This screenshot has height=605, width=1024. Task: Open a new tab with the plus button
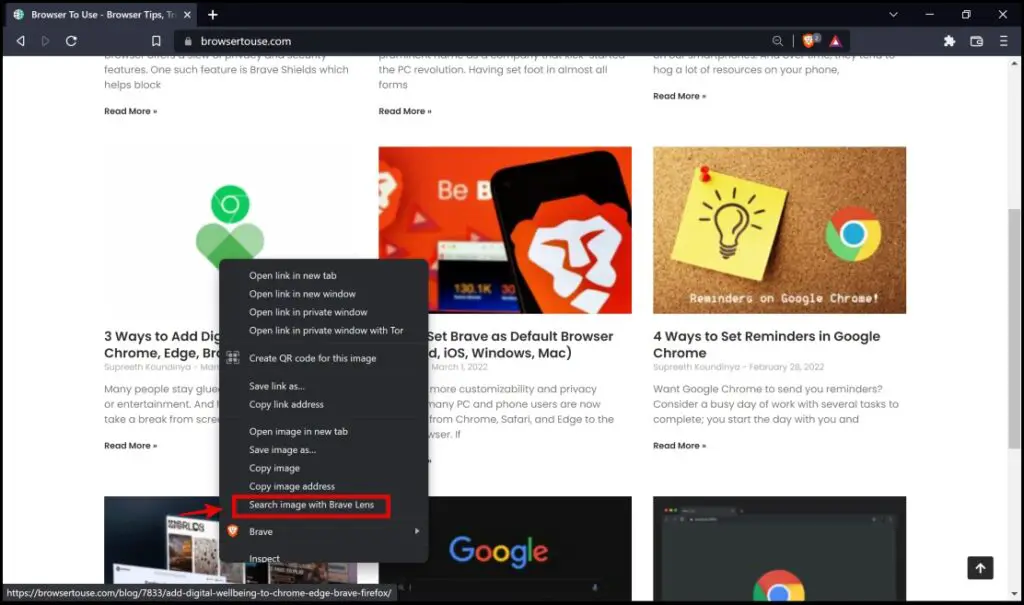(x=213, y=14)
